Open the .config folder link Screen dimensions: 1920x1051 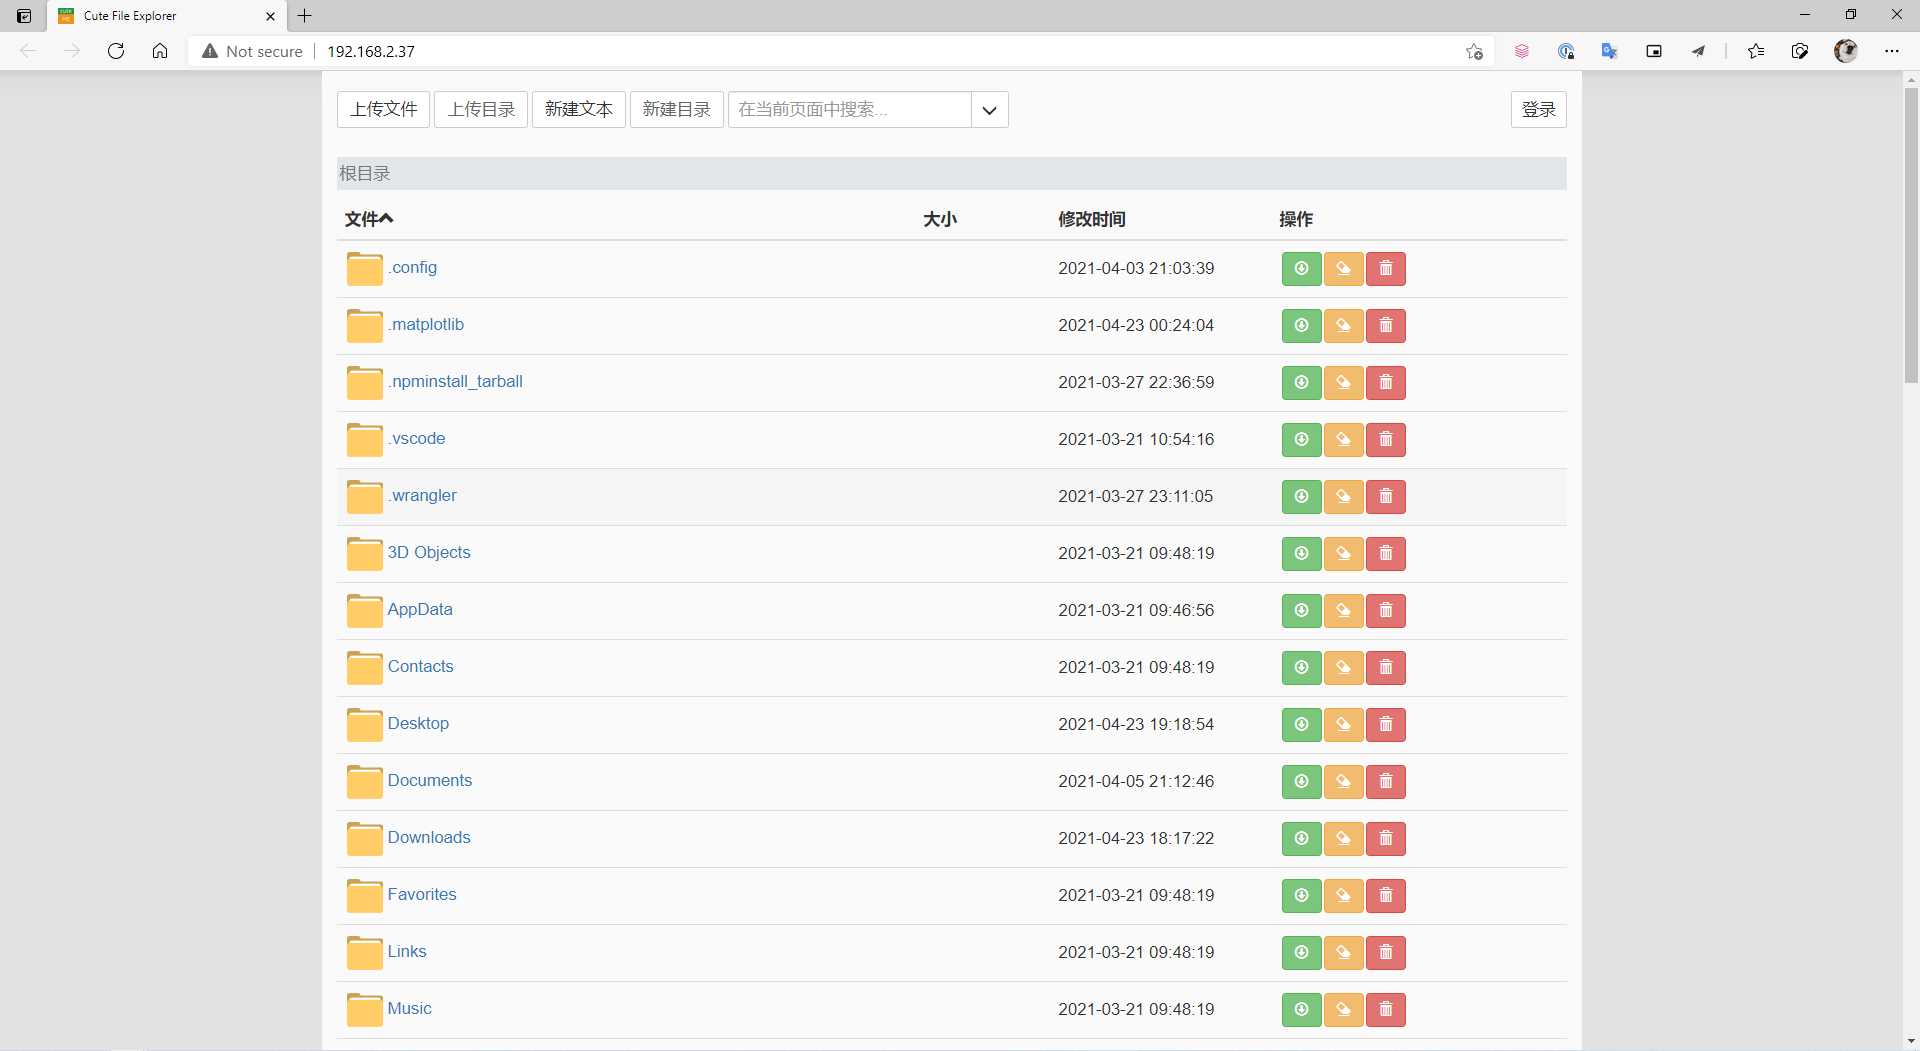pyautogui.click(x=413, y=268)
